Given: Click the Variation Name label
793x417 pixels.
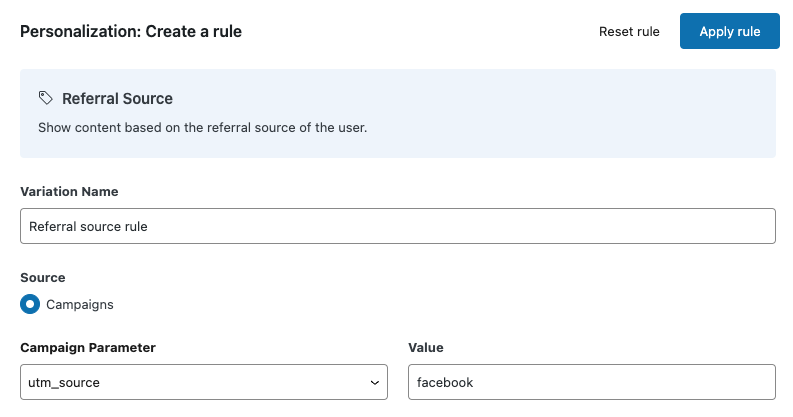Looking at the screenshot, I should (x=69, y=191).
